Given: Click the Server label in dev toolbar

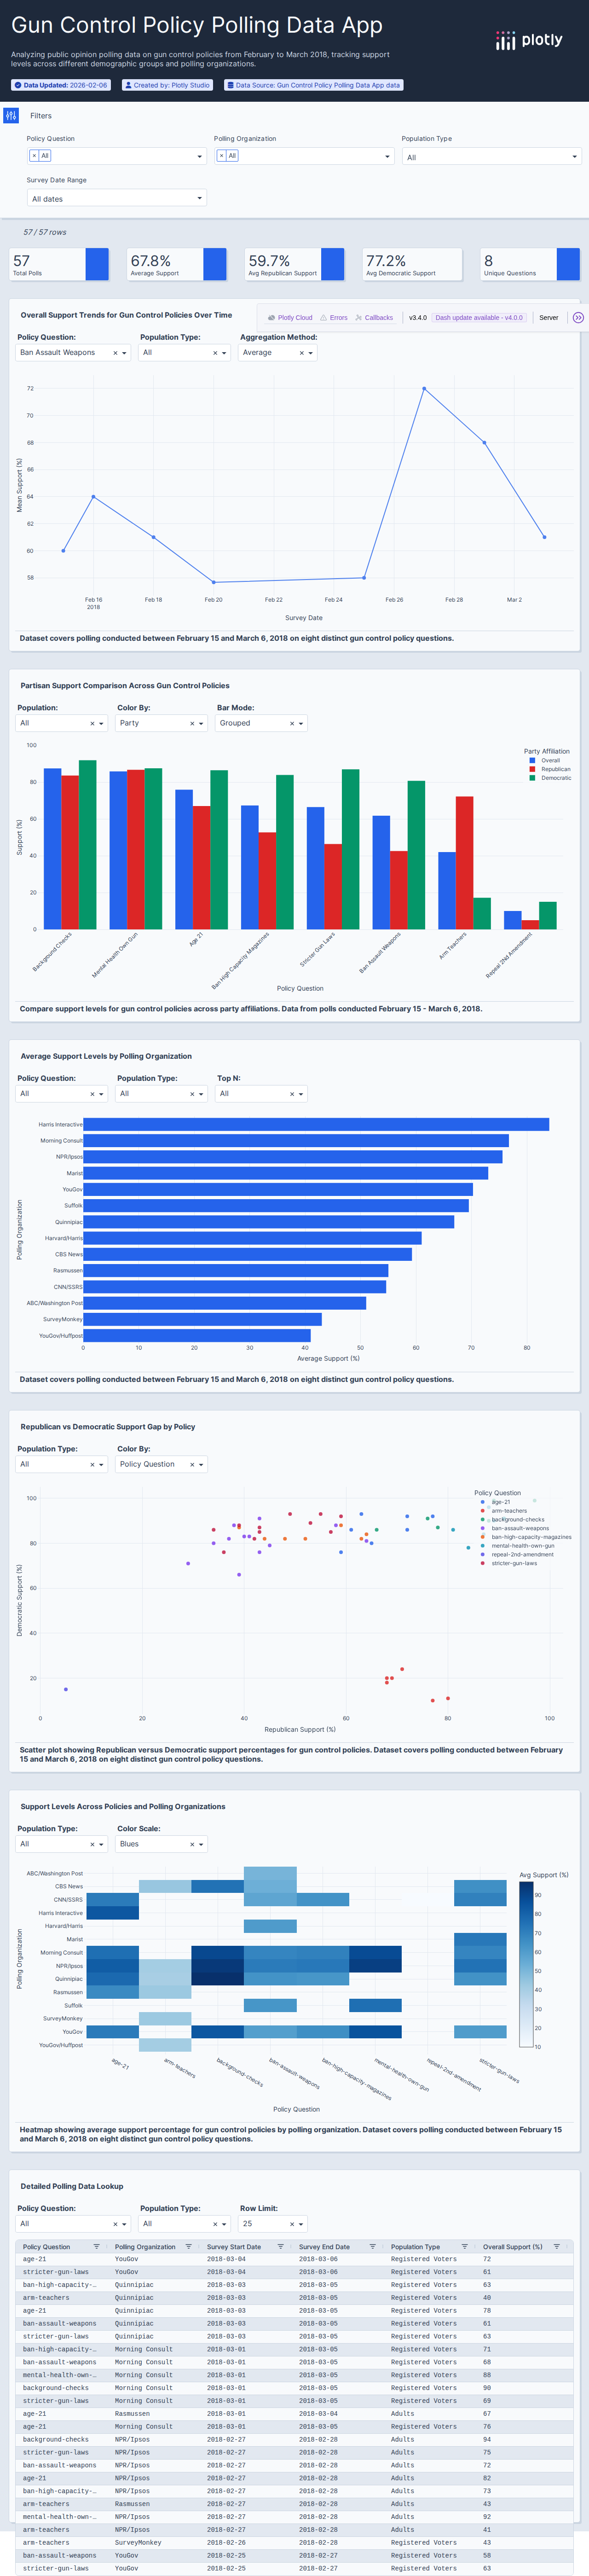Looking at the screenshot, I should click(x=549, y=318).
